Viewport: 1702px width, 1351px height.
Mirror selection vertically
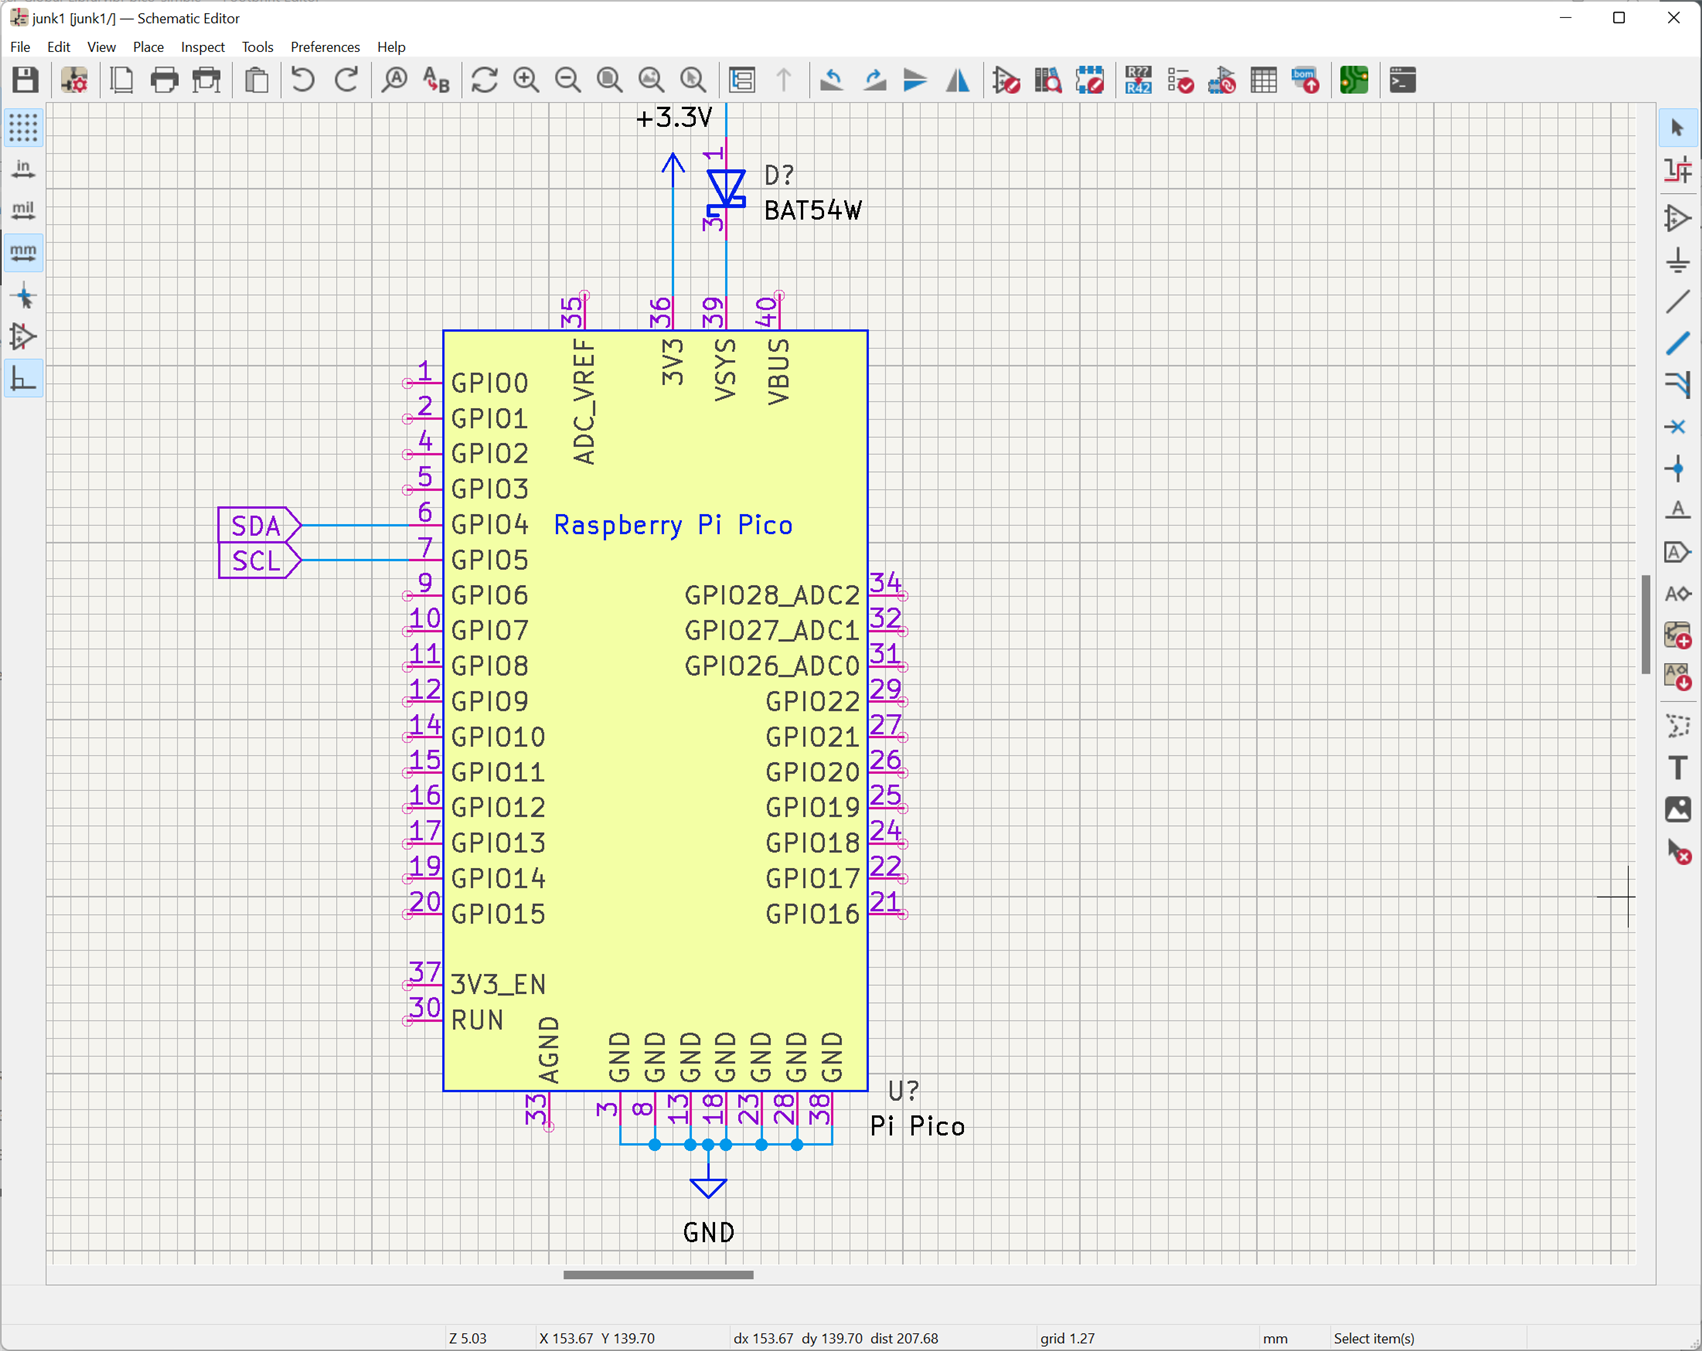pyautogui.click(x=915, y=80)
